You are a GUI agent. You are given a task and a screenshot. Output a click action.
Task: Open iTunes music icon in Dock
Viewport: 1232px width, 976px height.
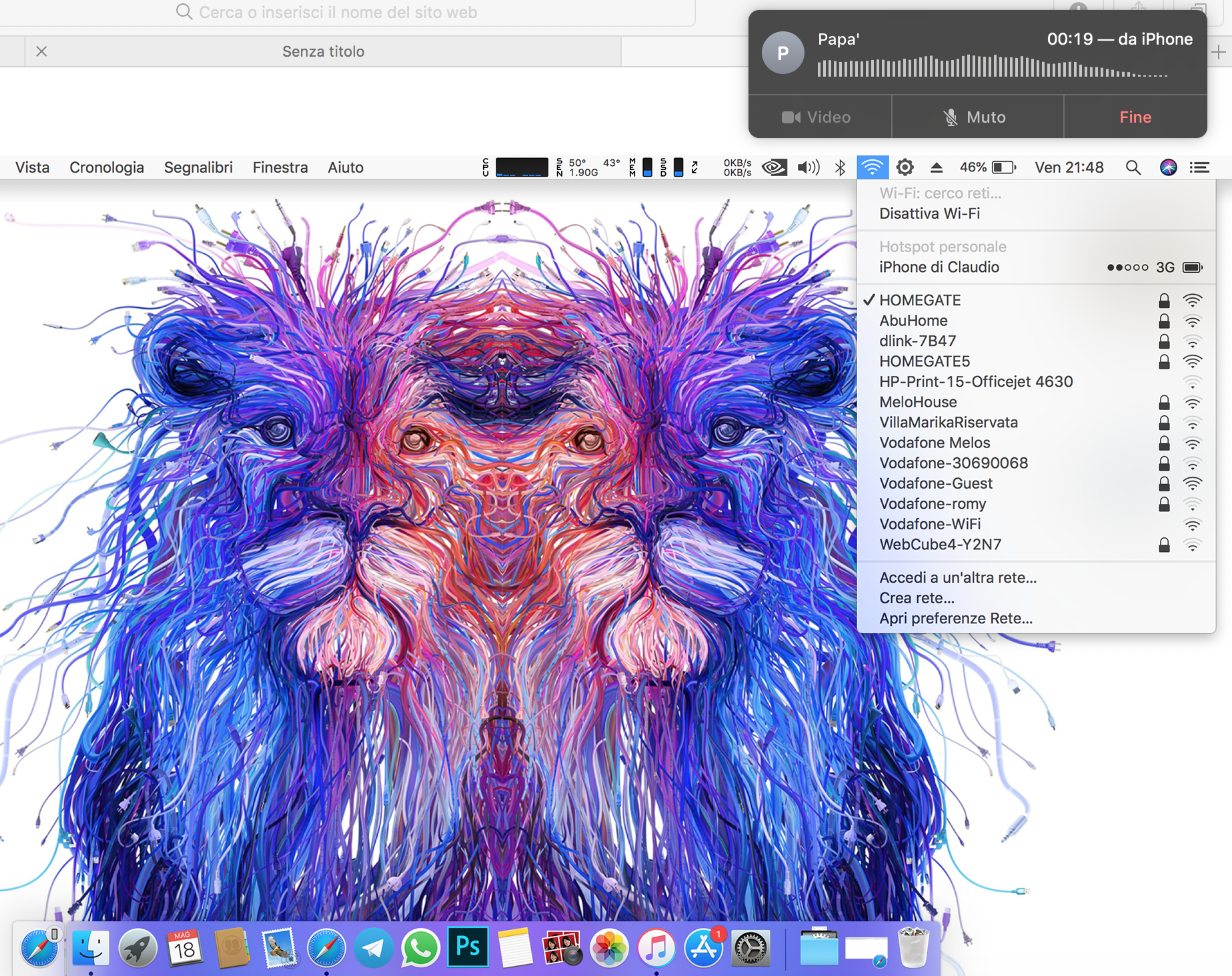pos(657,947)
